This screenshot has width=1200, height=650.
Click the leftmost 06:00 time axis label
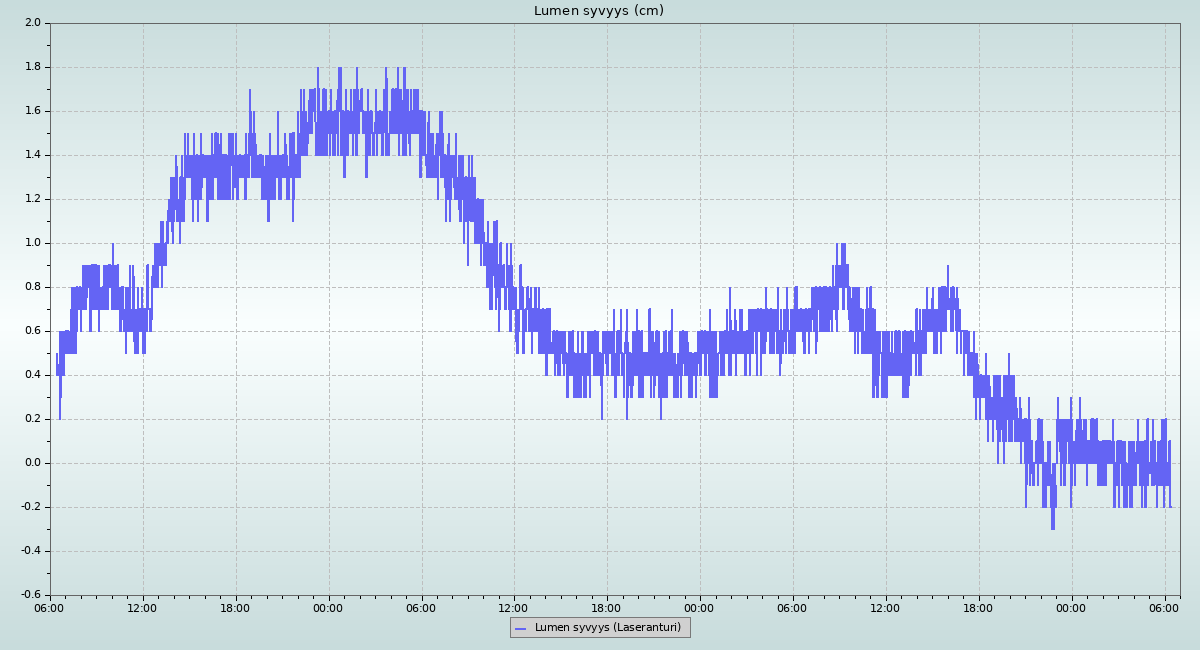(50, 607)
